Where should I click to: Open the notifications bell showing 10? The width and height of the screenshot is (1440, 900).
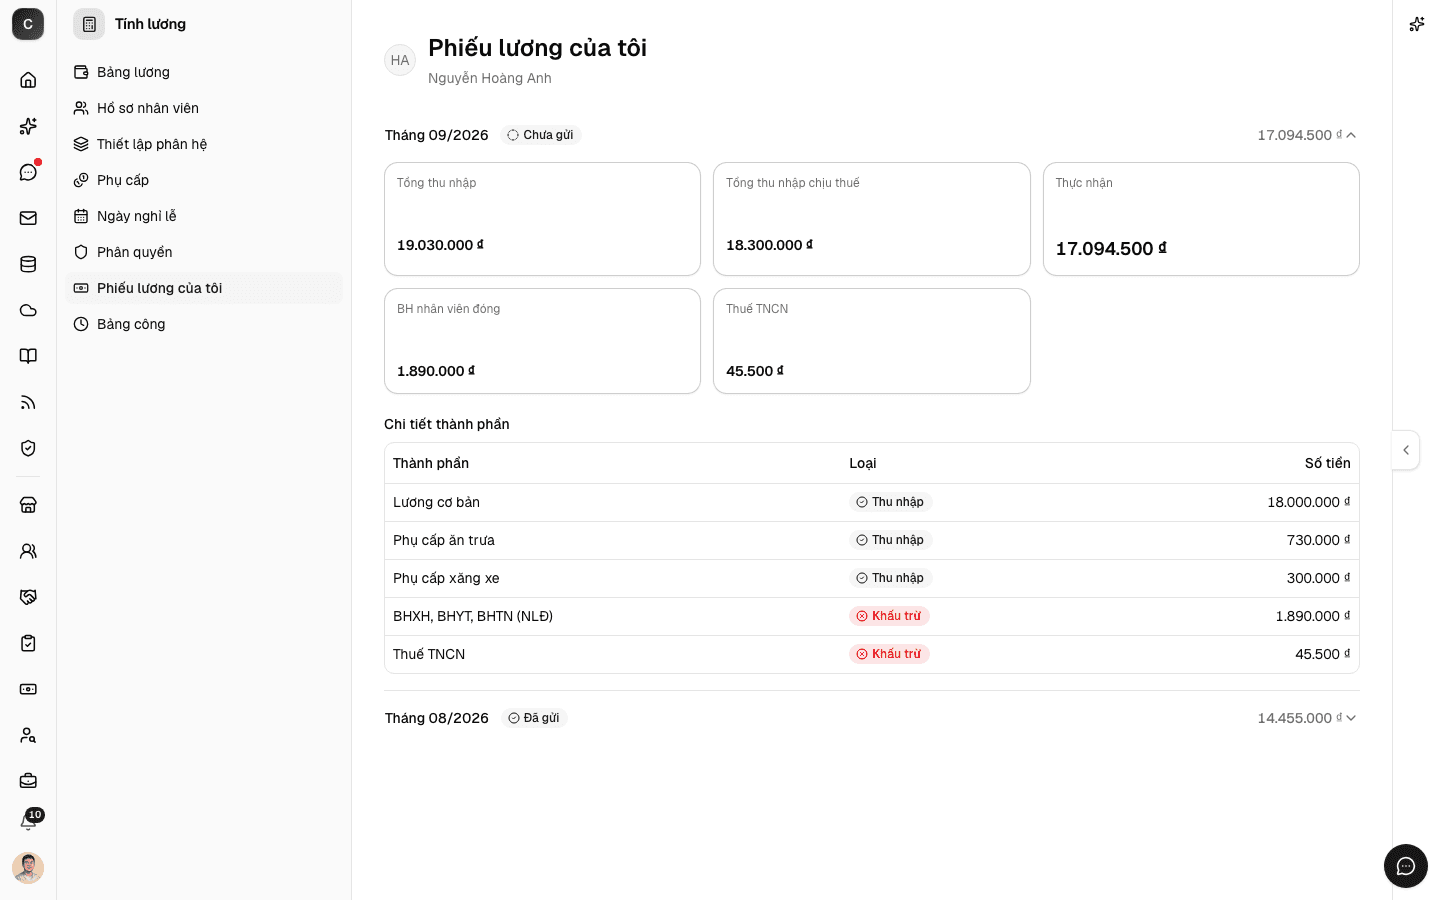[28, 822]
